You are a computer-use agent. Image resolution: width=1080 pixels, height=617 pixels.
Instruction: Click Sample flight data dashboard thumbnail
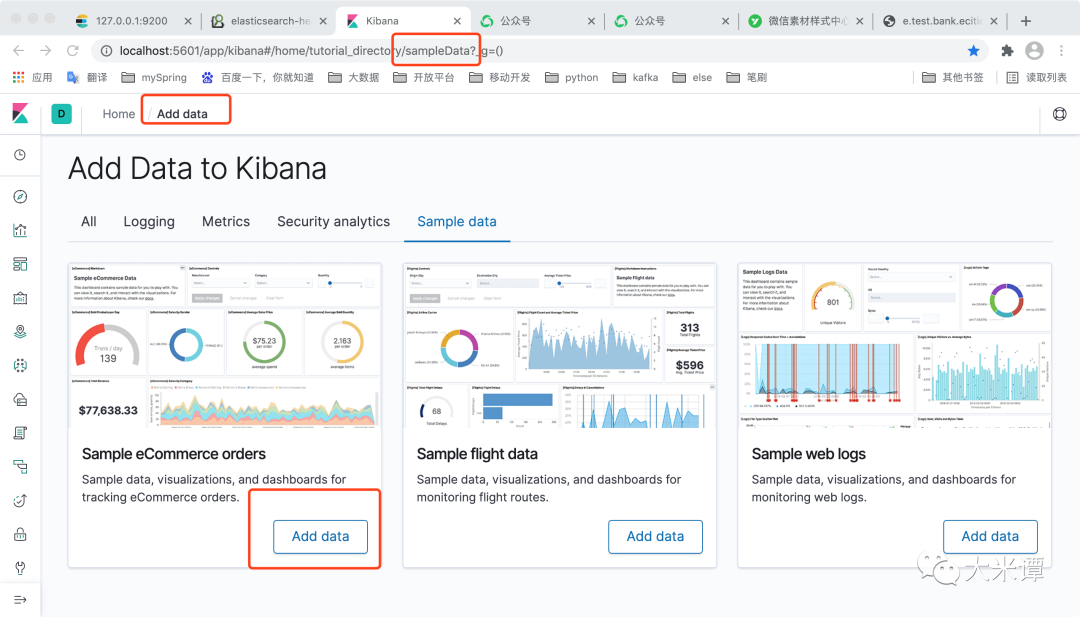pos(559,346)
